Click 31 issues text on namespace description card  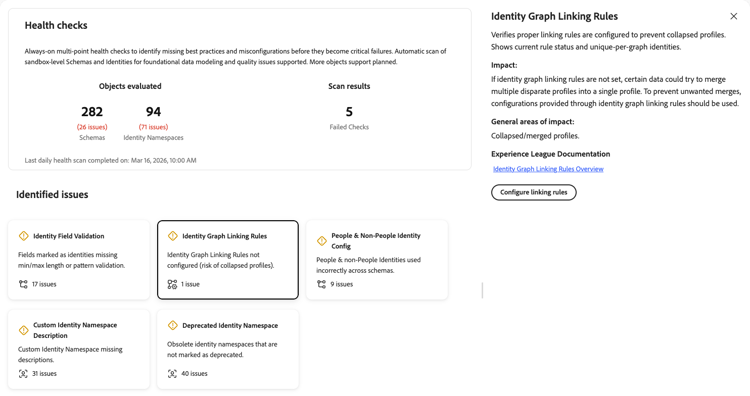pos(44,374)
